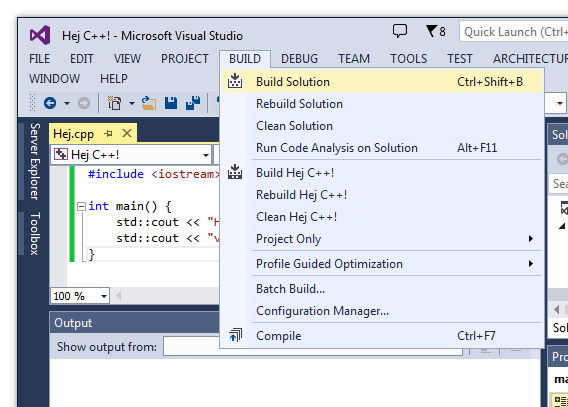Image resolution: width=568 pixels, height=407 pixels.
Task: Click the Navigate Forward arrow
Action: [x=84, y=103]
